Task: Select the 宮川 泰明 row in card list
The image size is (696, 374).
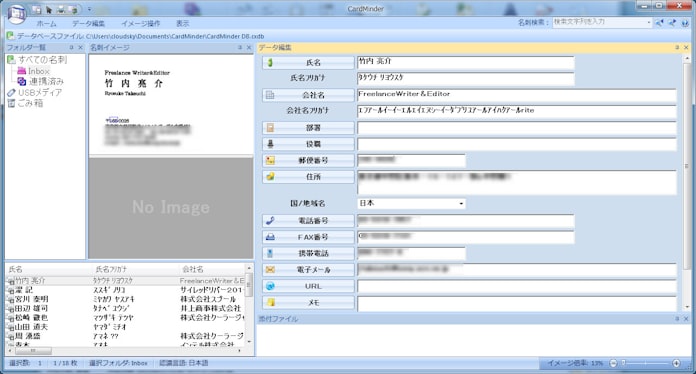Action: point(125,299)
